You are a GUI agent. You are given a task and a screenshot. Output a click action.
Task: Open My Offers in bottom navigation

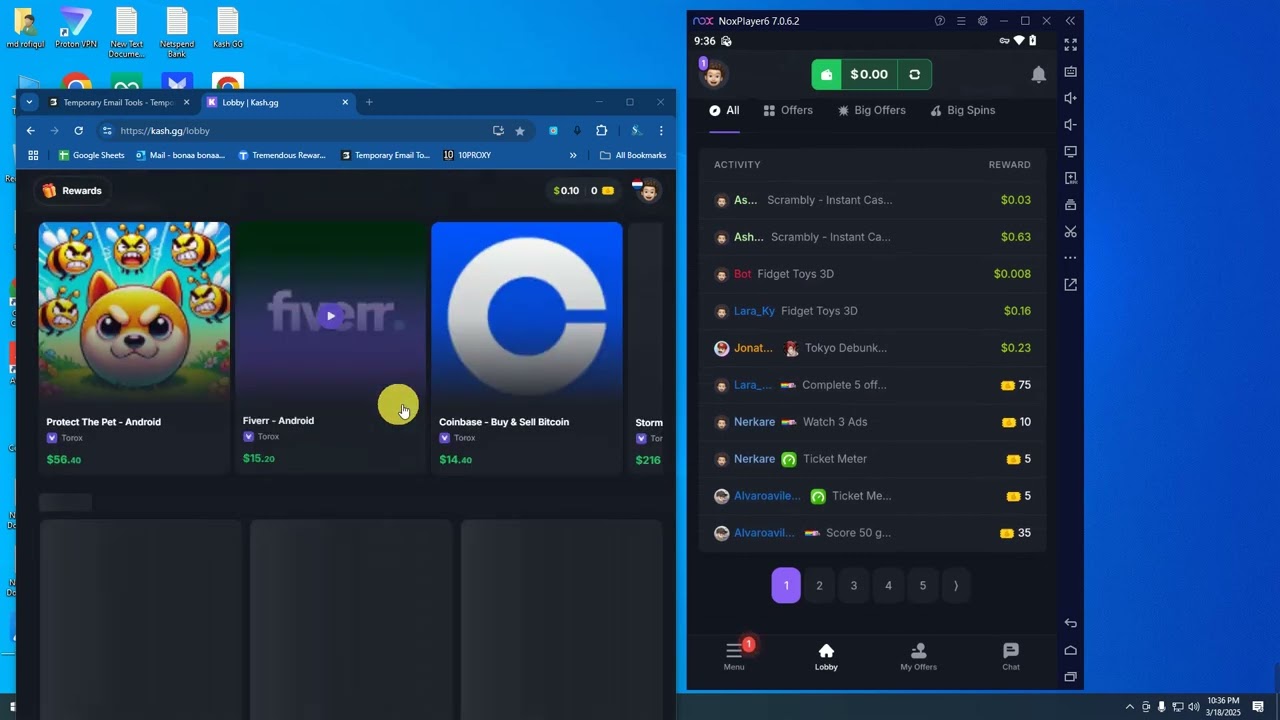[x=918, y=655]
